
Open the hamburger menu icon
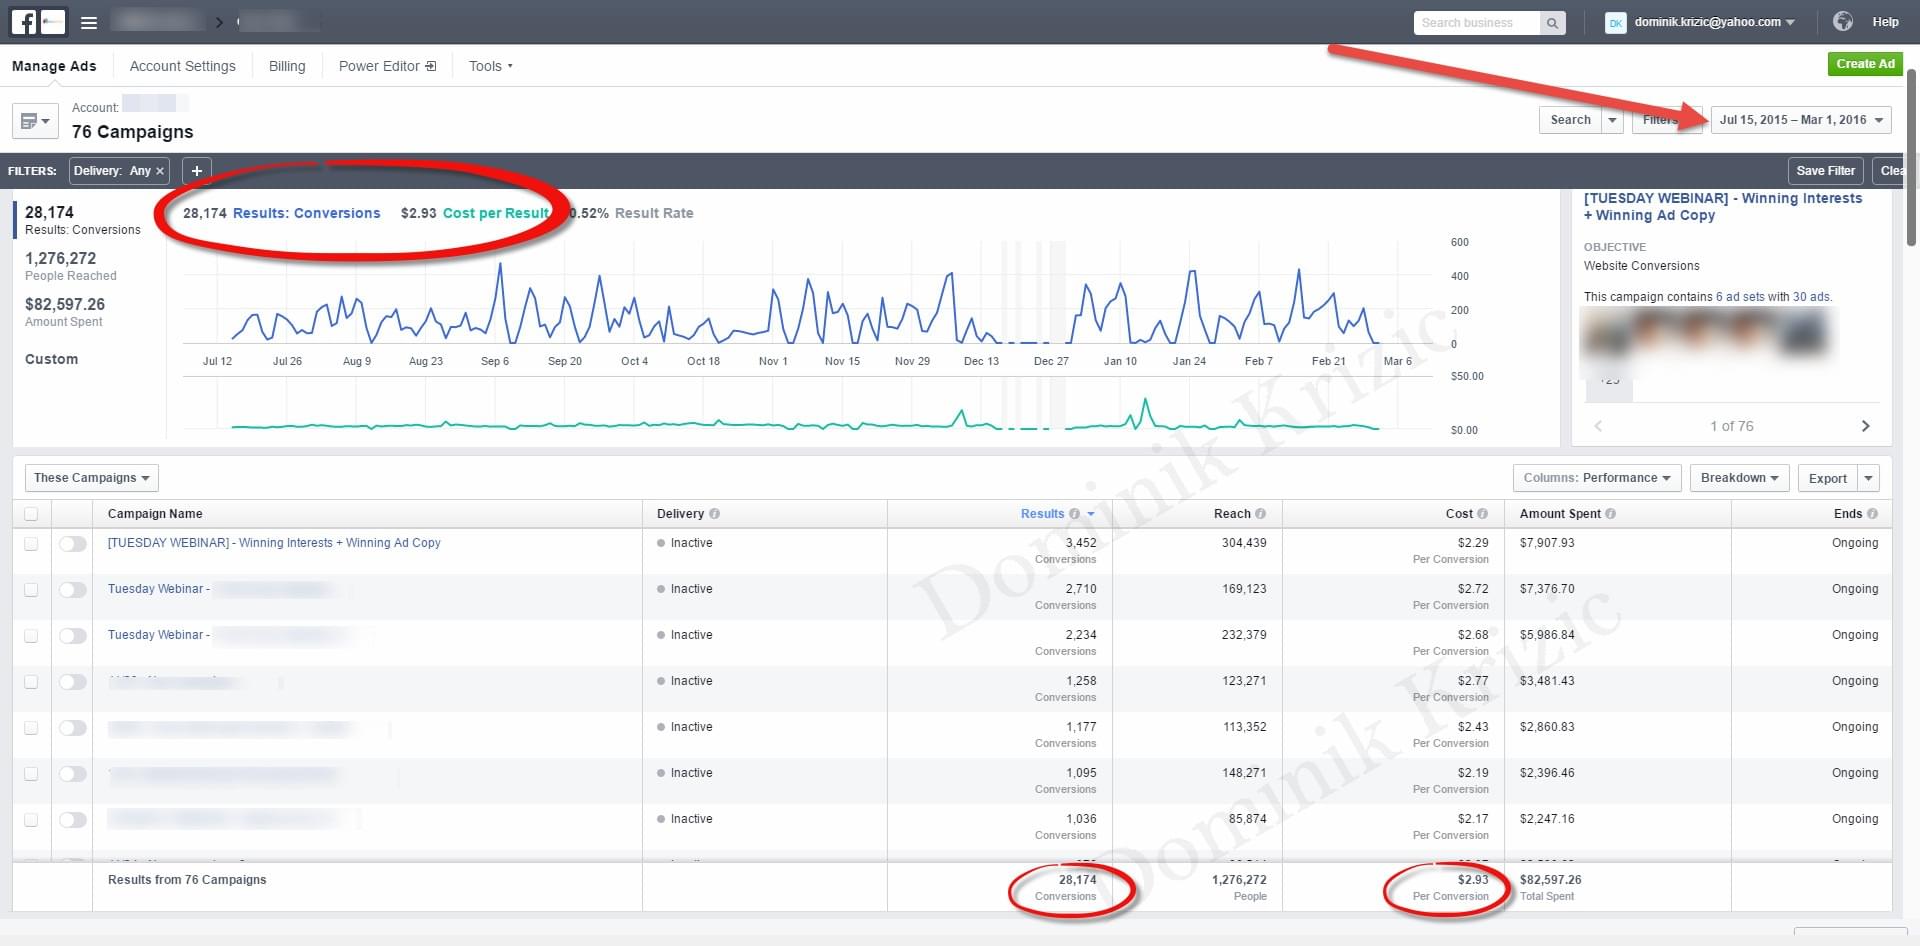89,22
